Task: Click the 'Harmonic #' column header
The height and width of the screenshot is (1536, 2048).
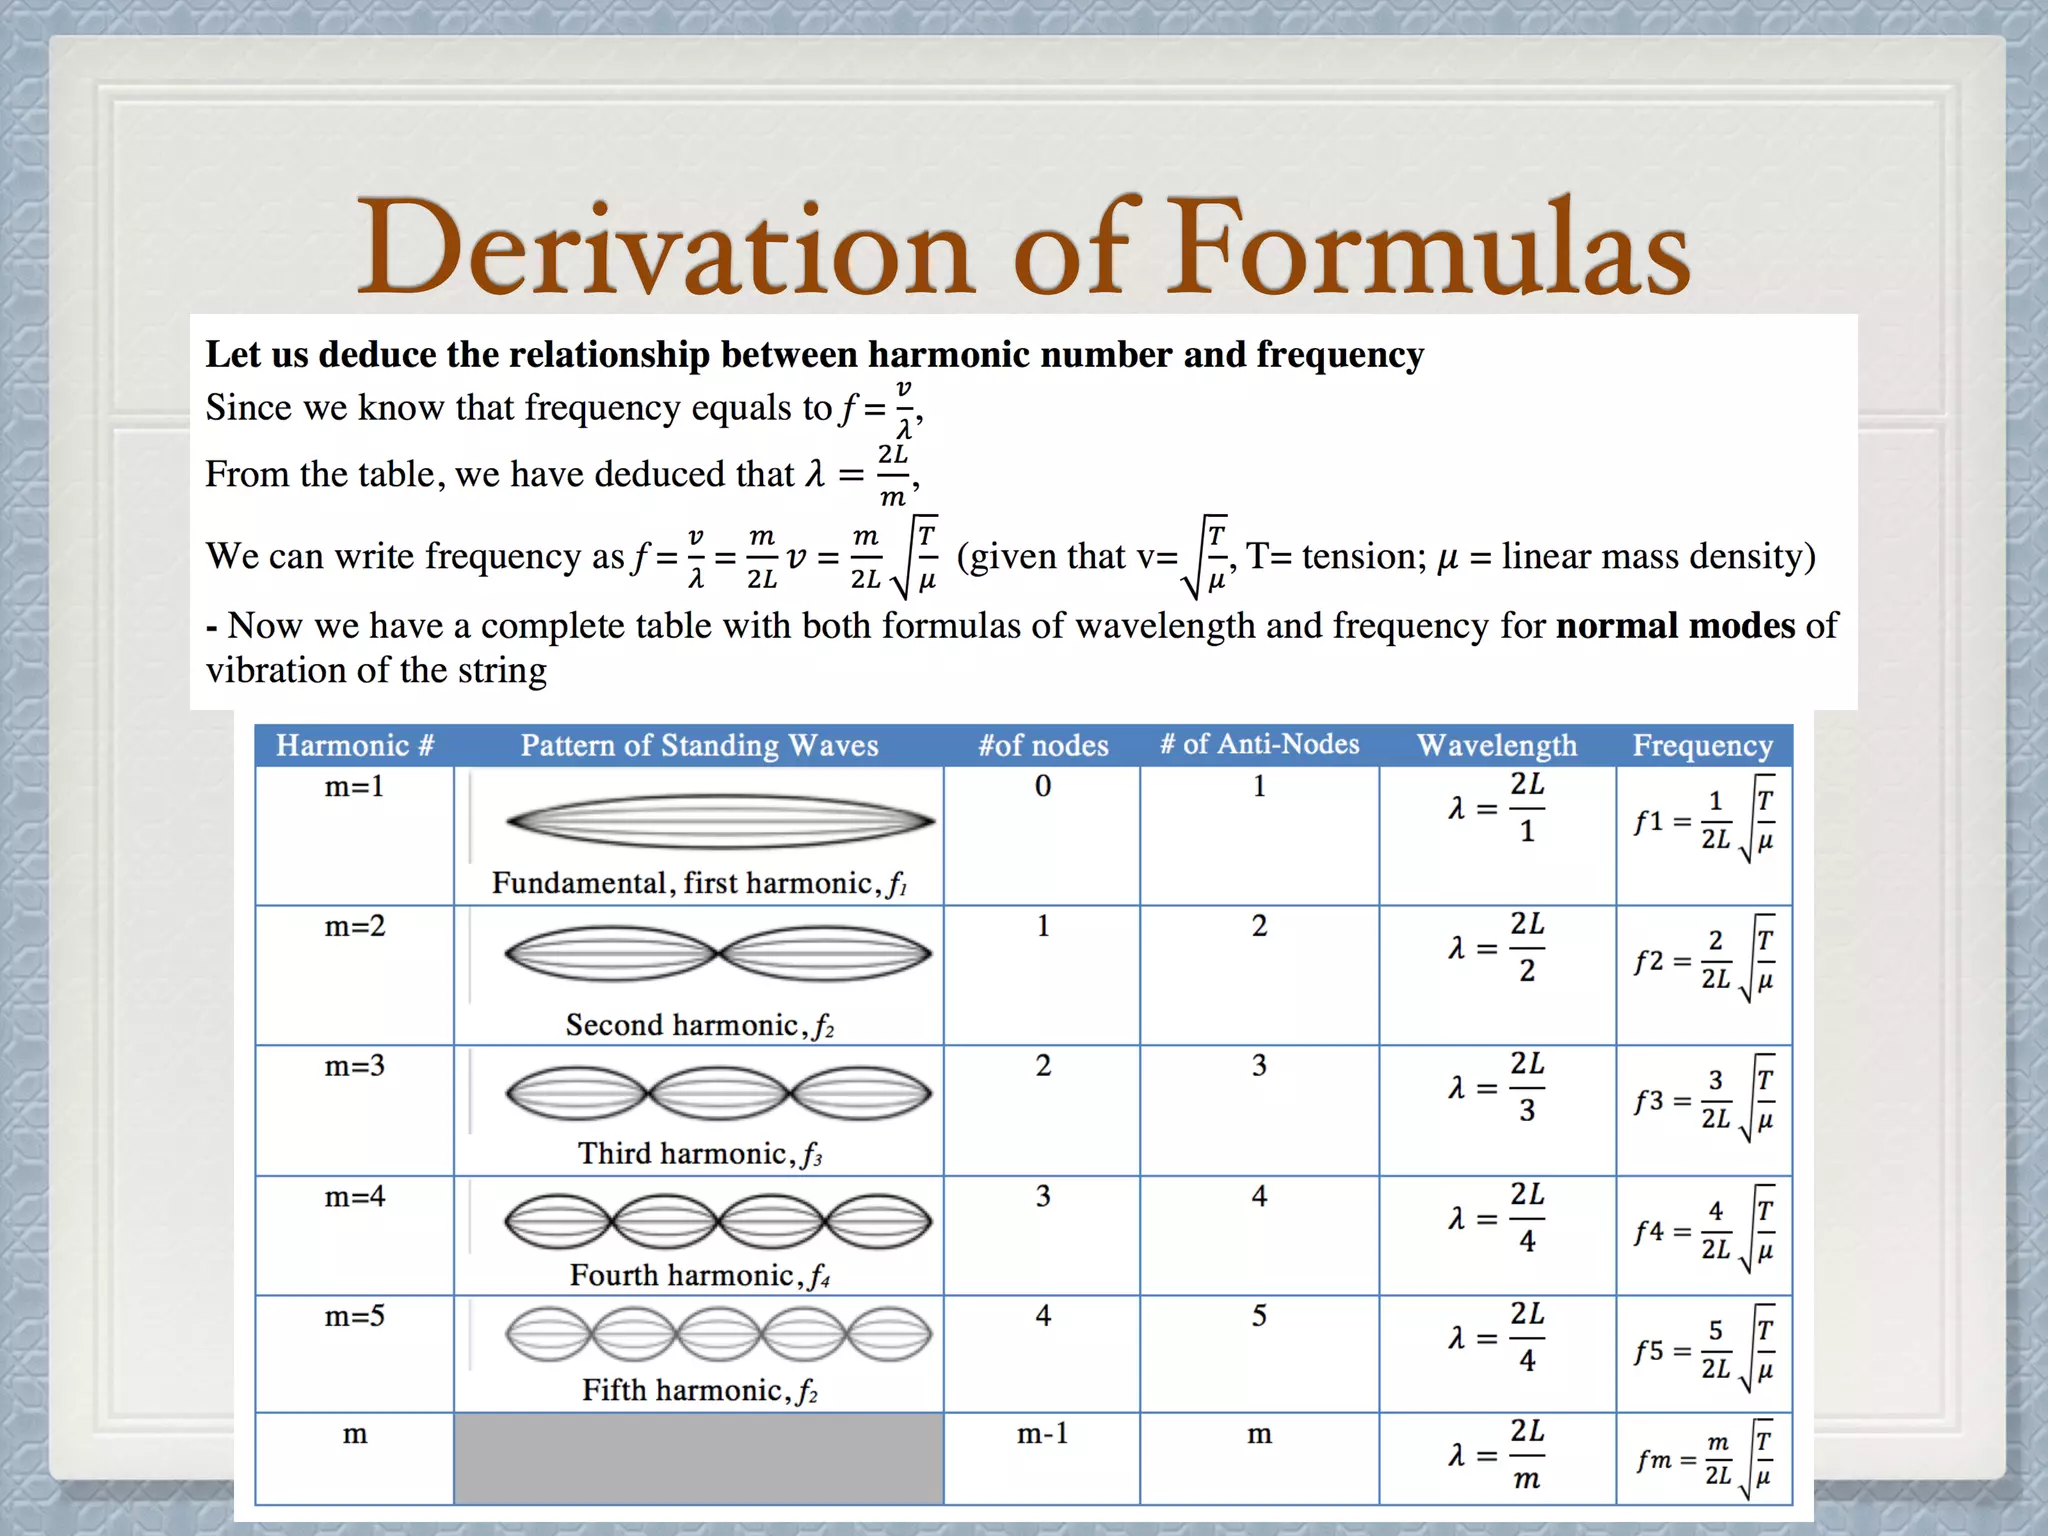Action: click(x=354, y=745)
